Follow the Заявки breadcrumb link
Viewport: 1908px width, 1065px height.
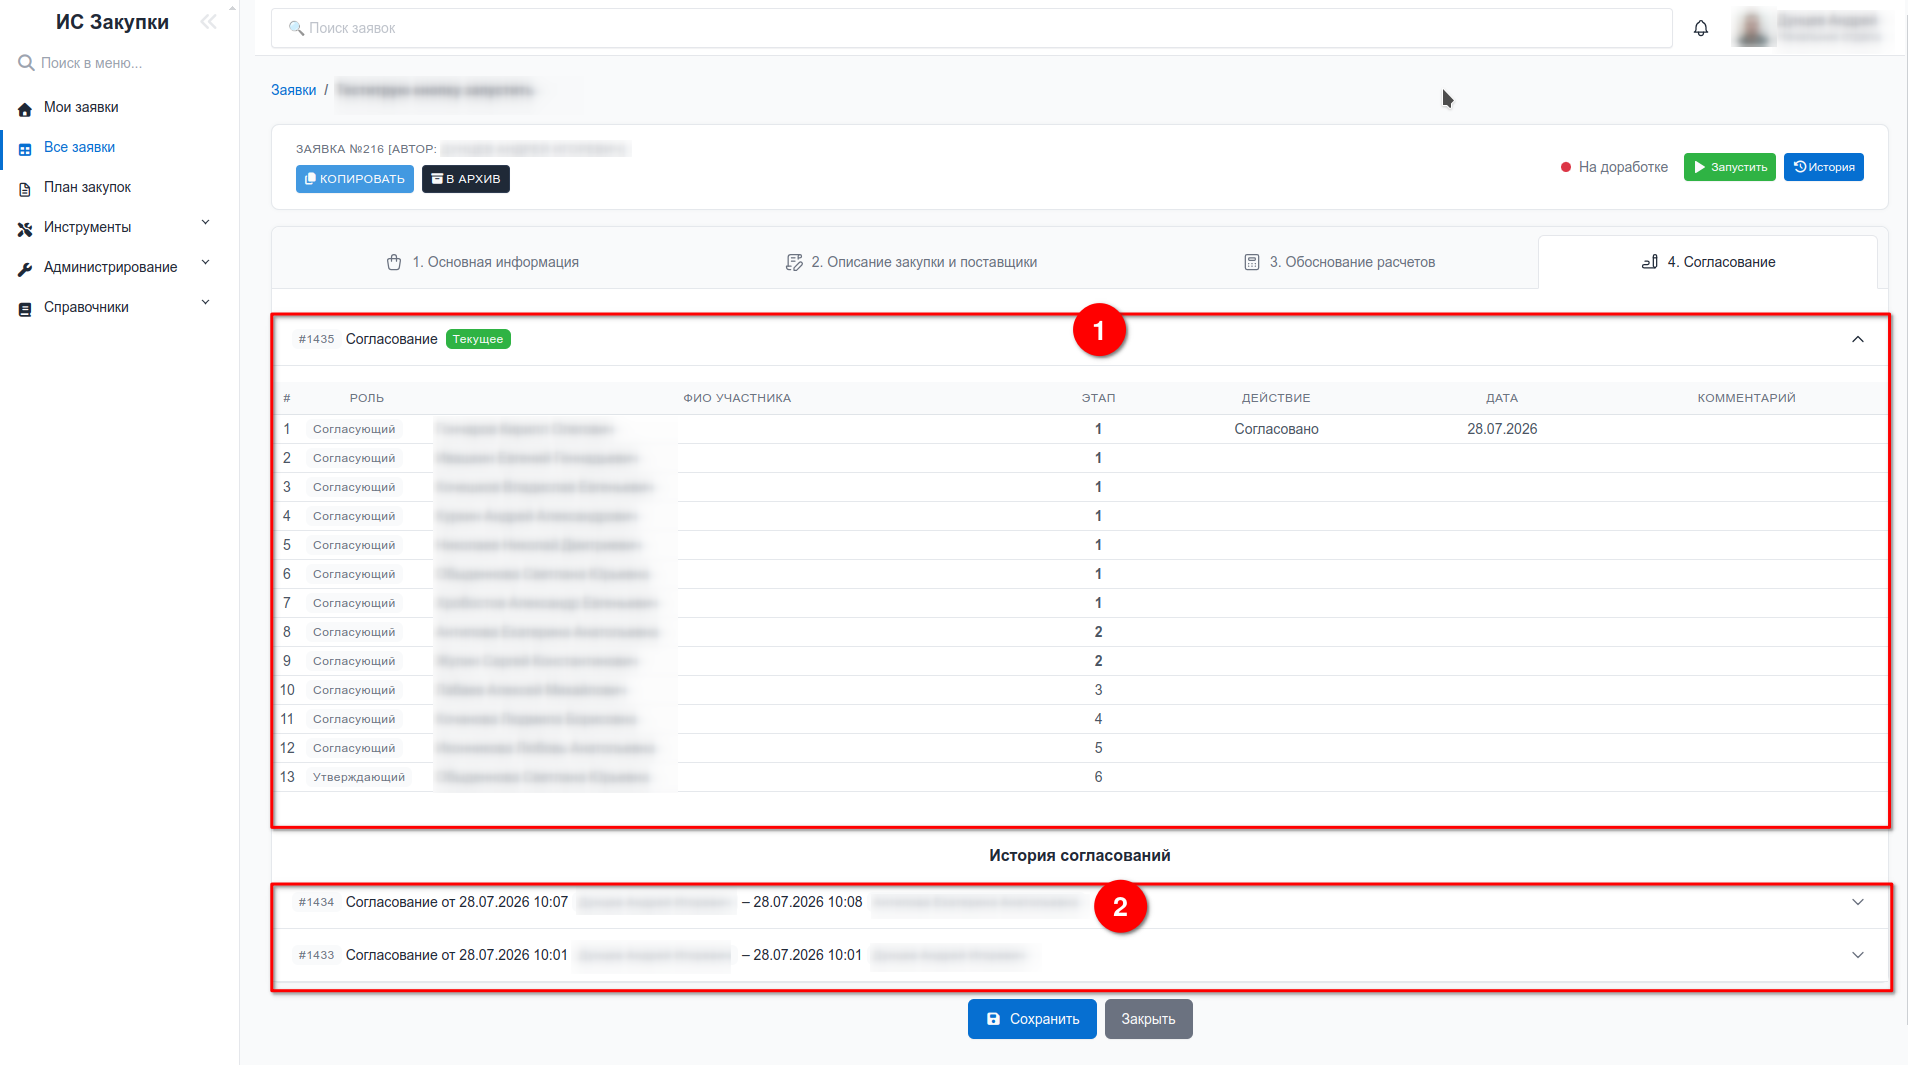pos(293,90)
